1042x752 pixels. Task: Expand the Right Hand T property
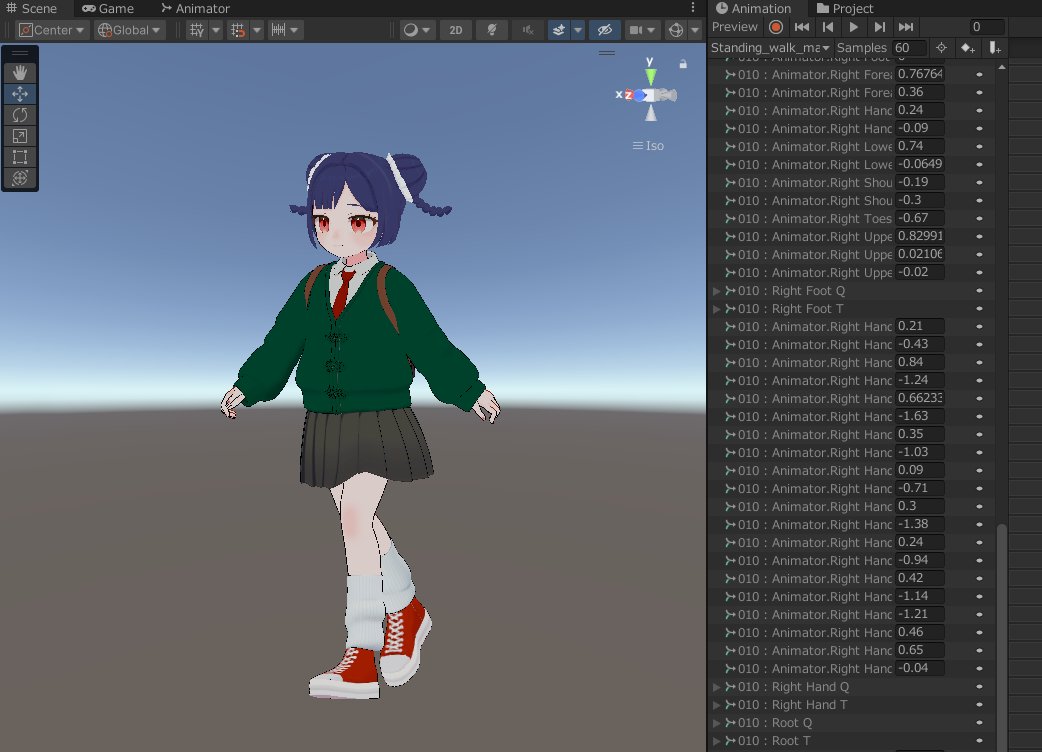pyautogui.click(x=716, y=705)
